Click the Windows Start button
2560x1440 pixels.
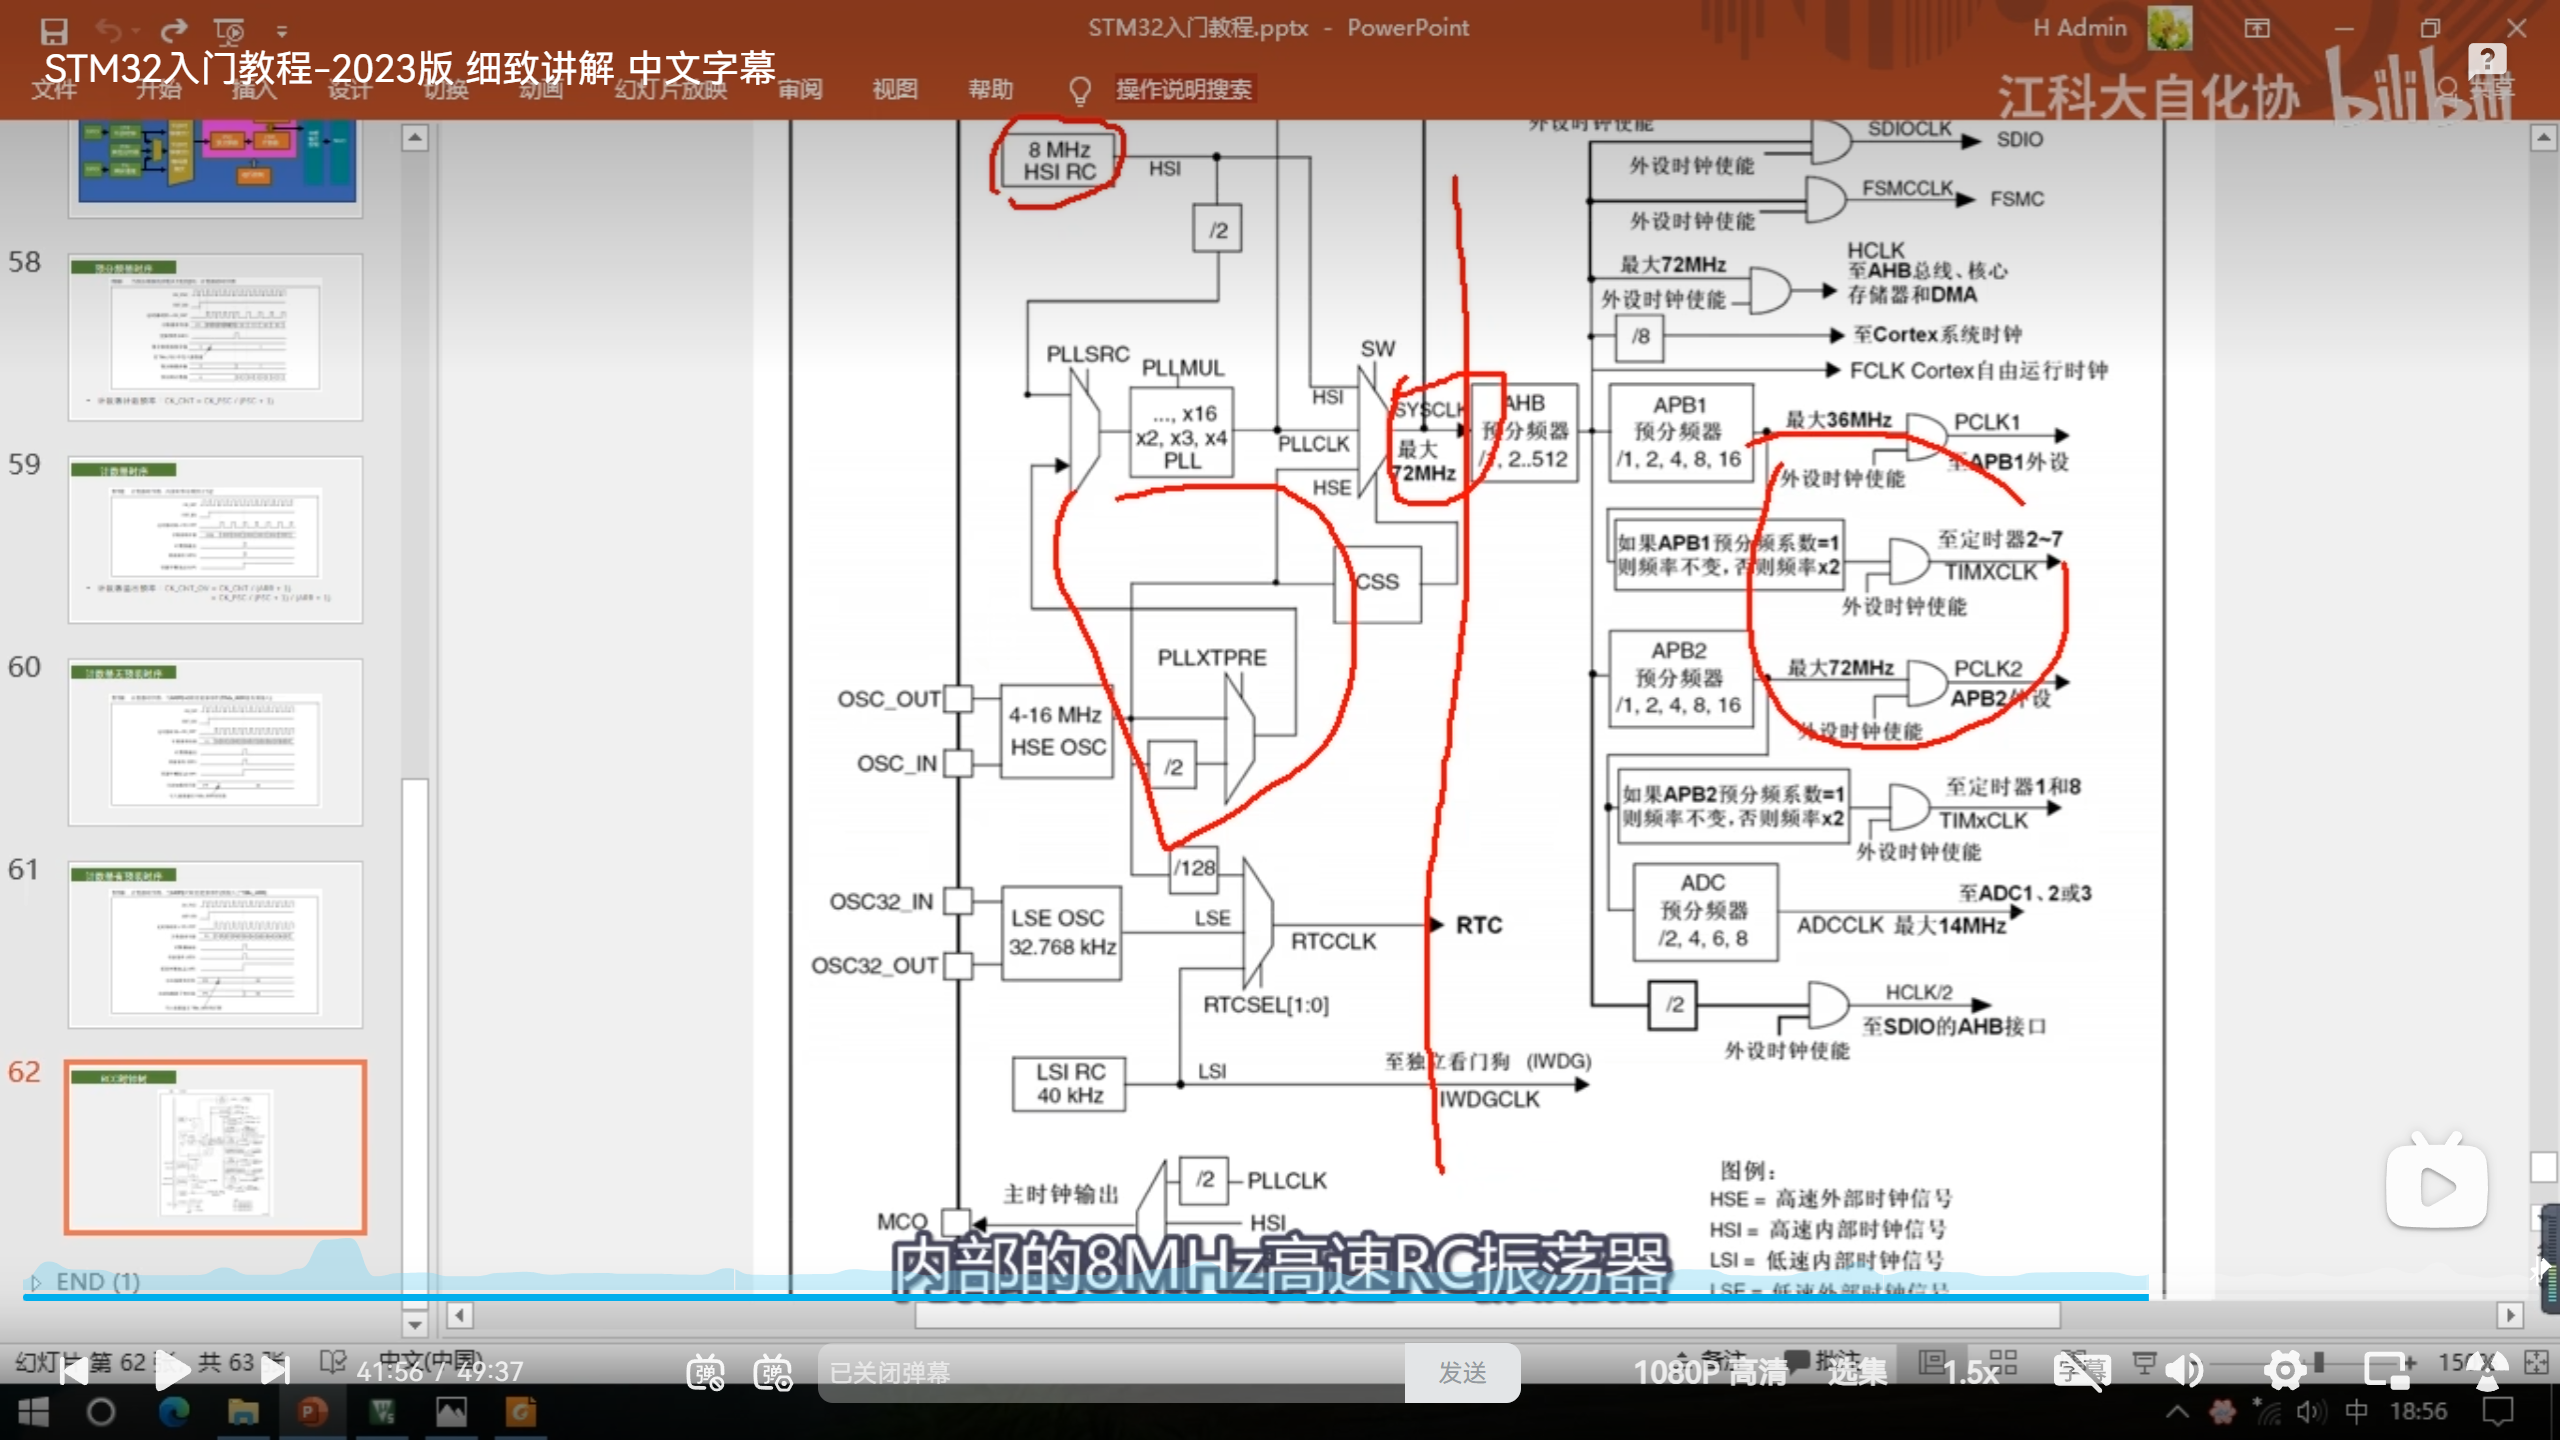[x=33, y=1412]
